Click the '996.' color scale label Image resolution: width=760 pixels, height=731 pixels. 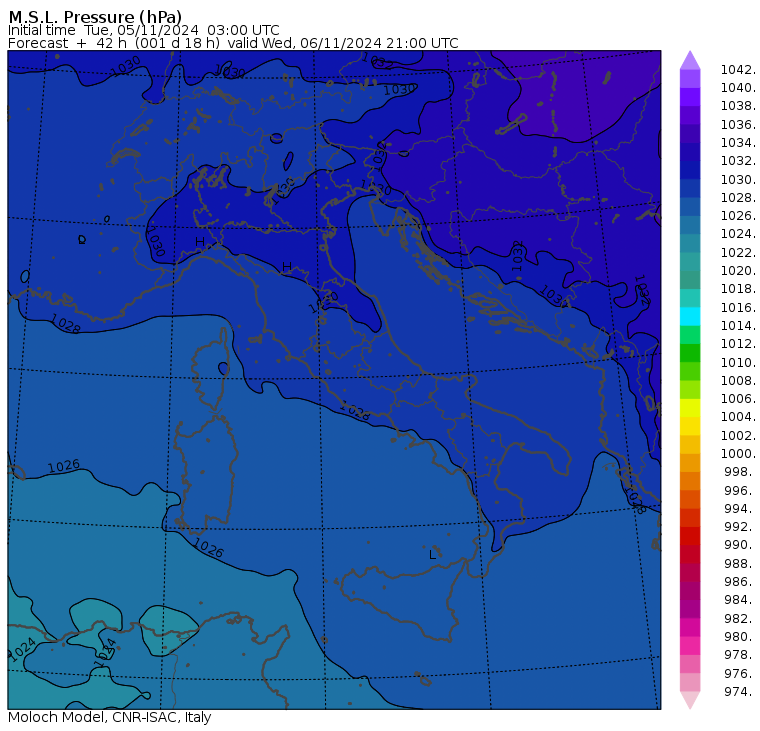[x=740, y=491]
